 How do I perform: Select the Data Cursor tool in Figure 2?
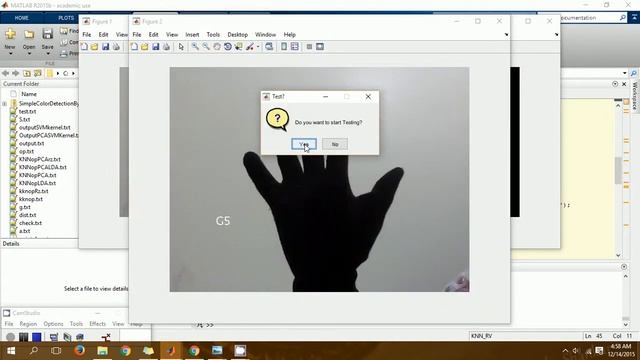[x=238, y=47]
